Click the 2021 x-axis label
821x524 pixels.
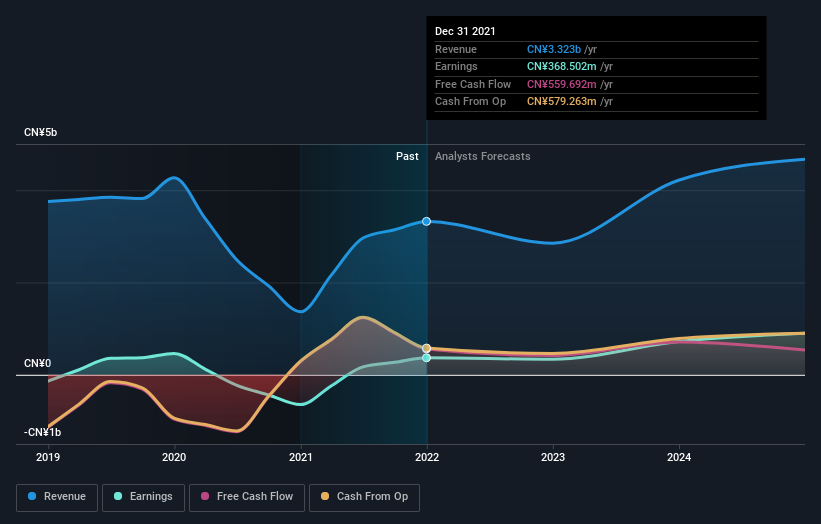(301, 457)
